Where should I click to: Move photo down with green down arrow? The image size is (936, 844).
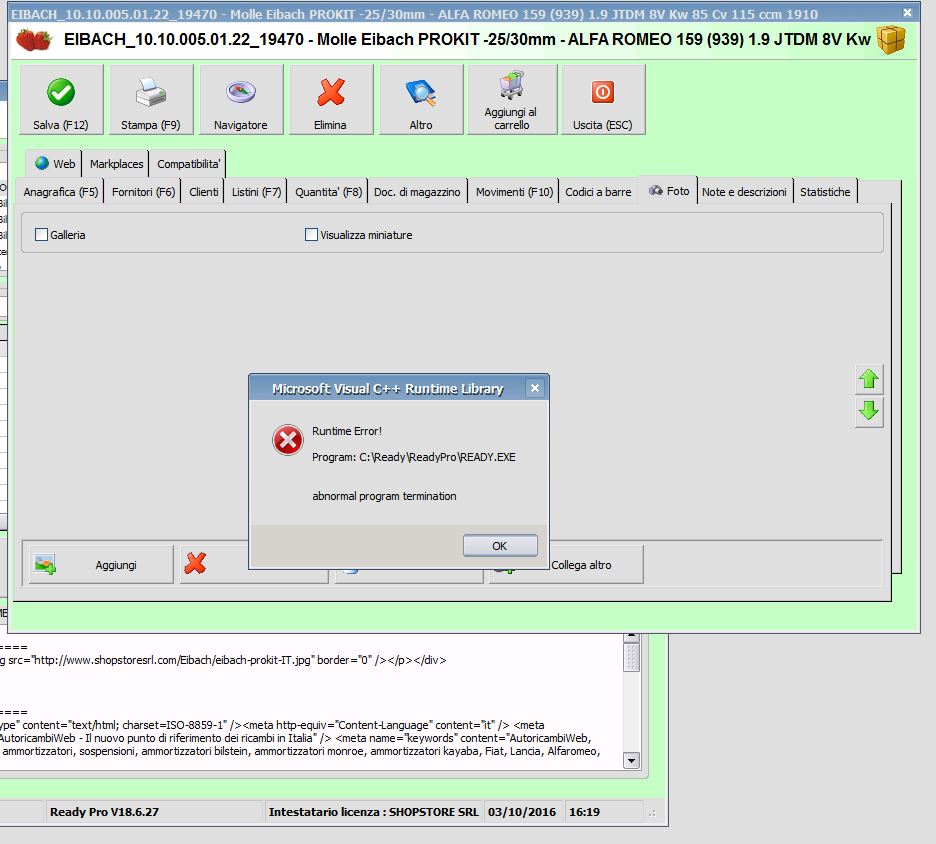[869, 411]
